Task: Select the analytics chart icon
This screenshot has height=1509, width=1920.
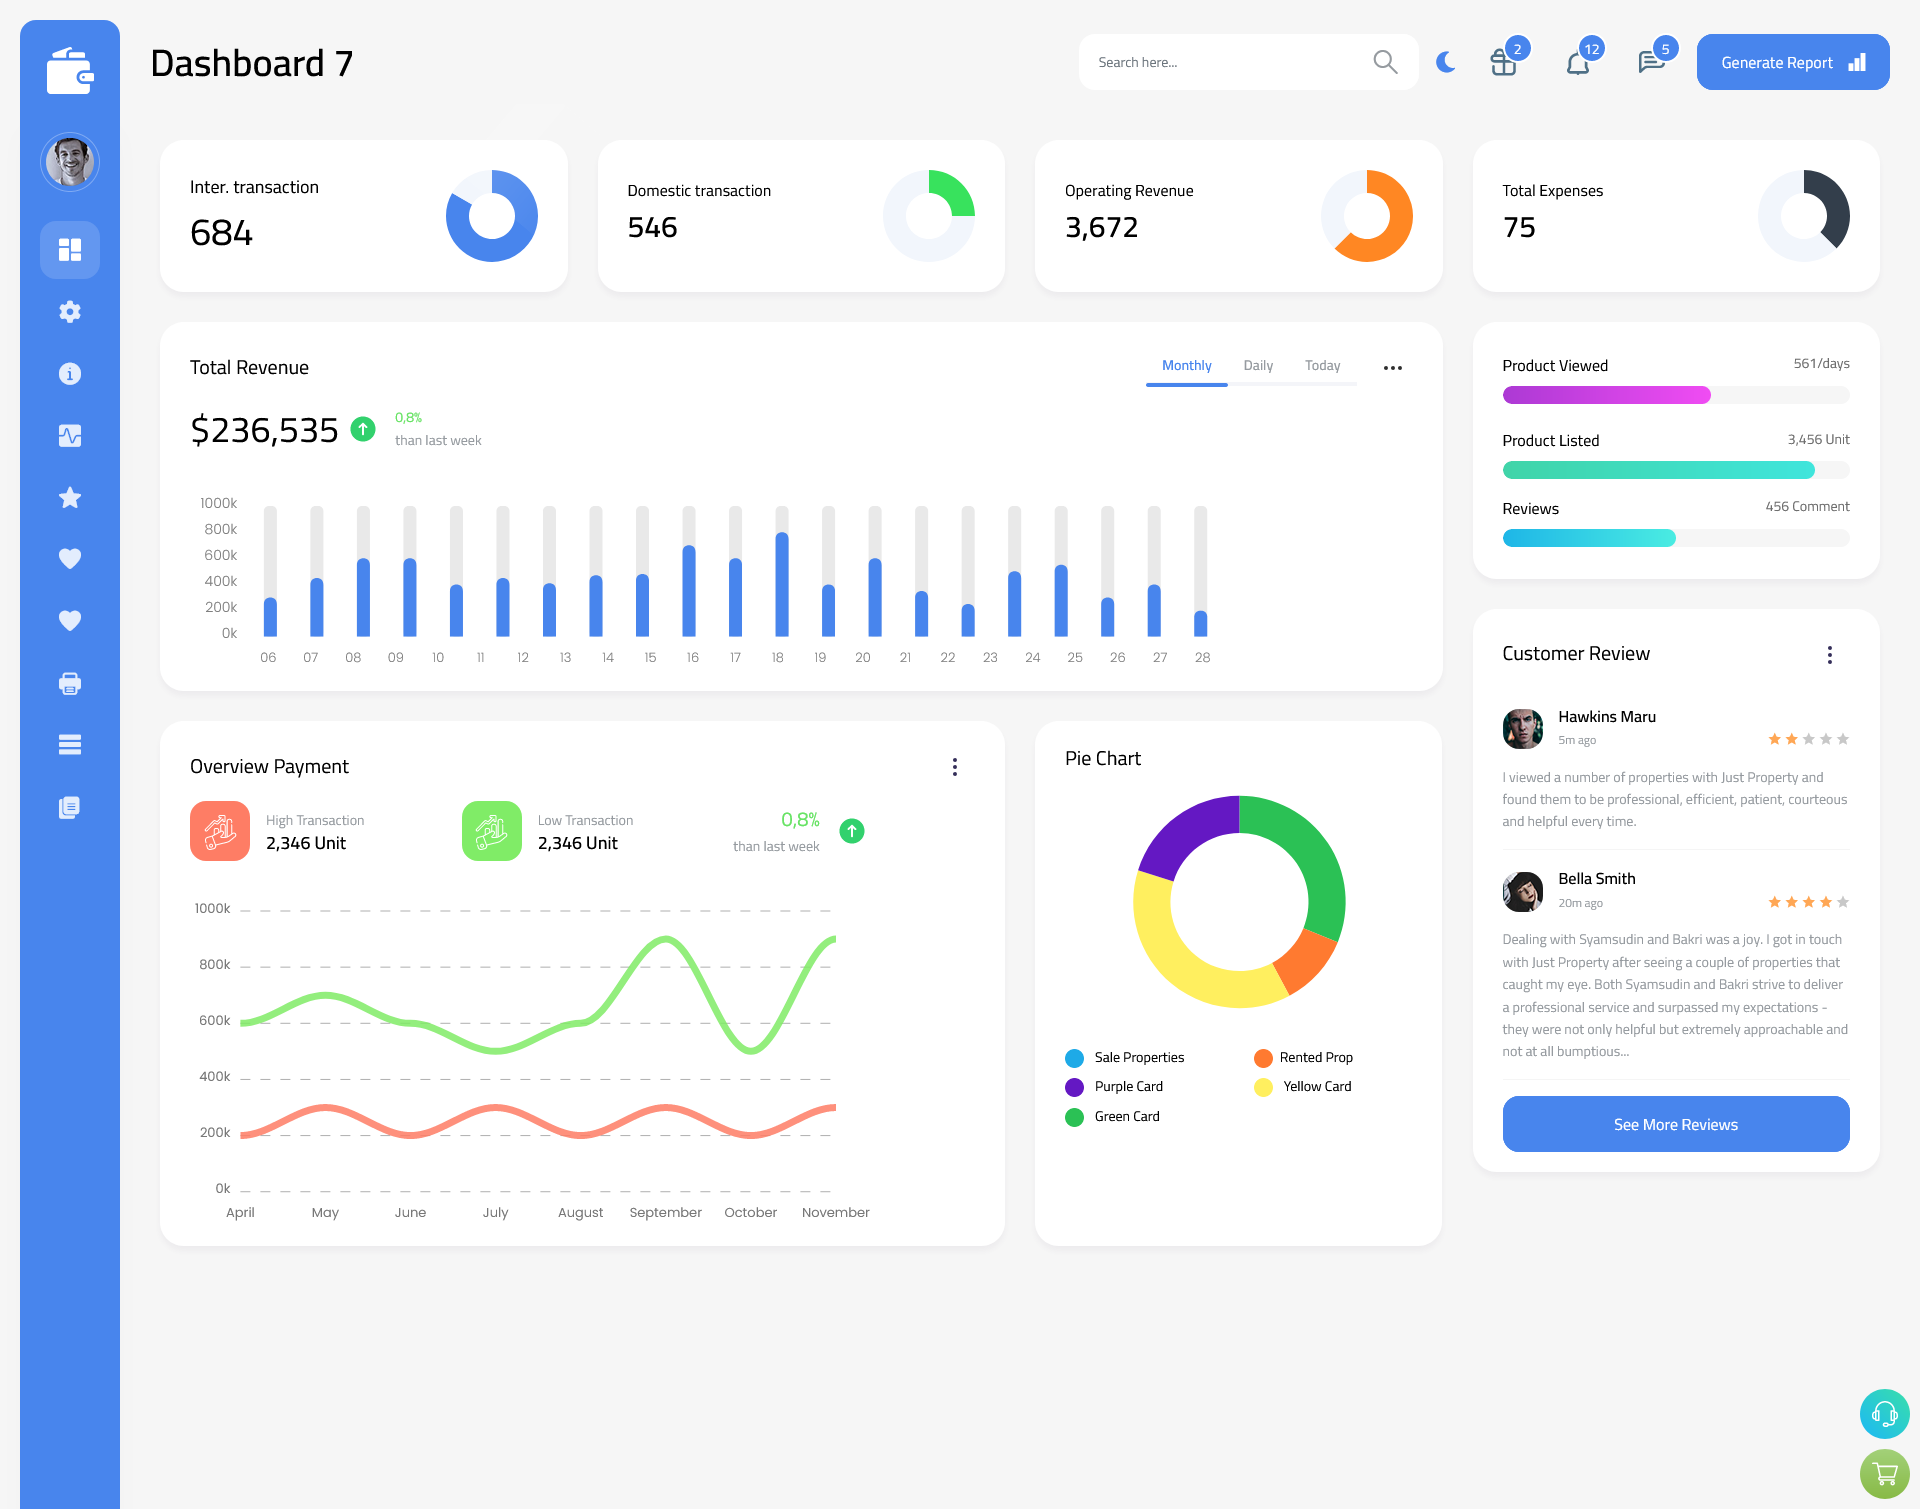Action: coord(70,435)
